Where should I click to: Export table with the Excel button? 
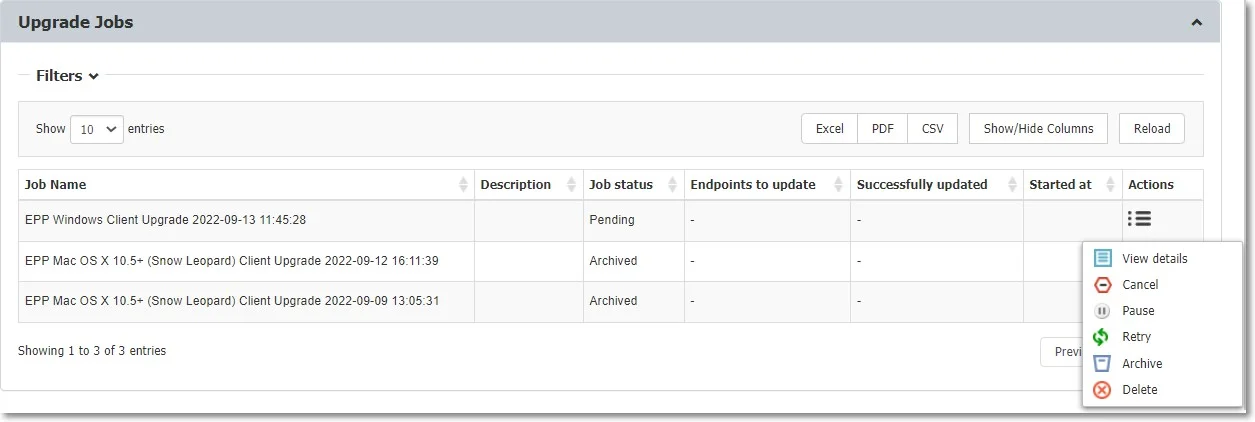coord(830,129)
